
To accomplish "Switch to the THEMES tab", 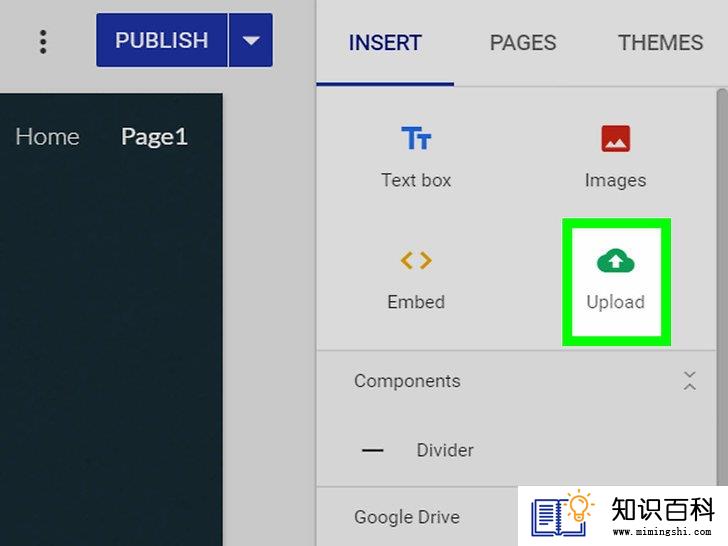I will point(660,43).
